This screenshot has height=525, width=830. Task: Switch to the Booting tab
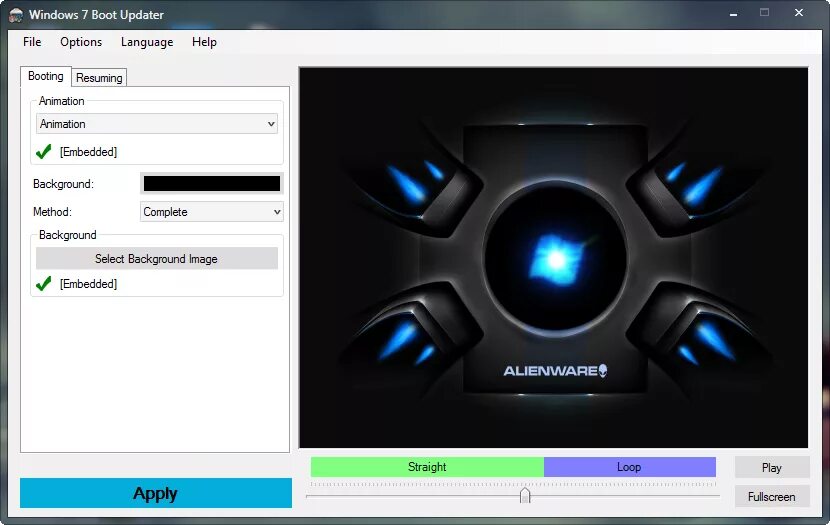[x=46, y=76]
